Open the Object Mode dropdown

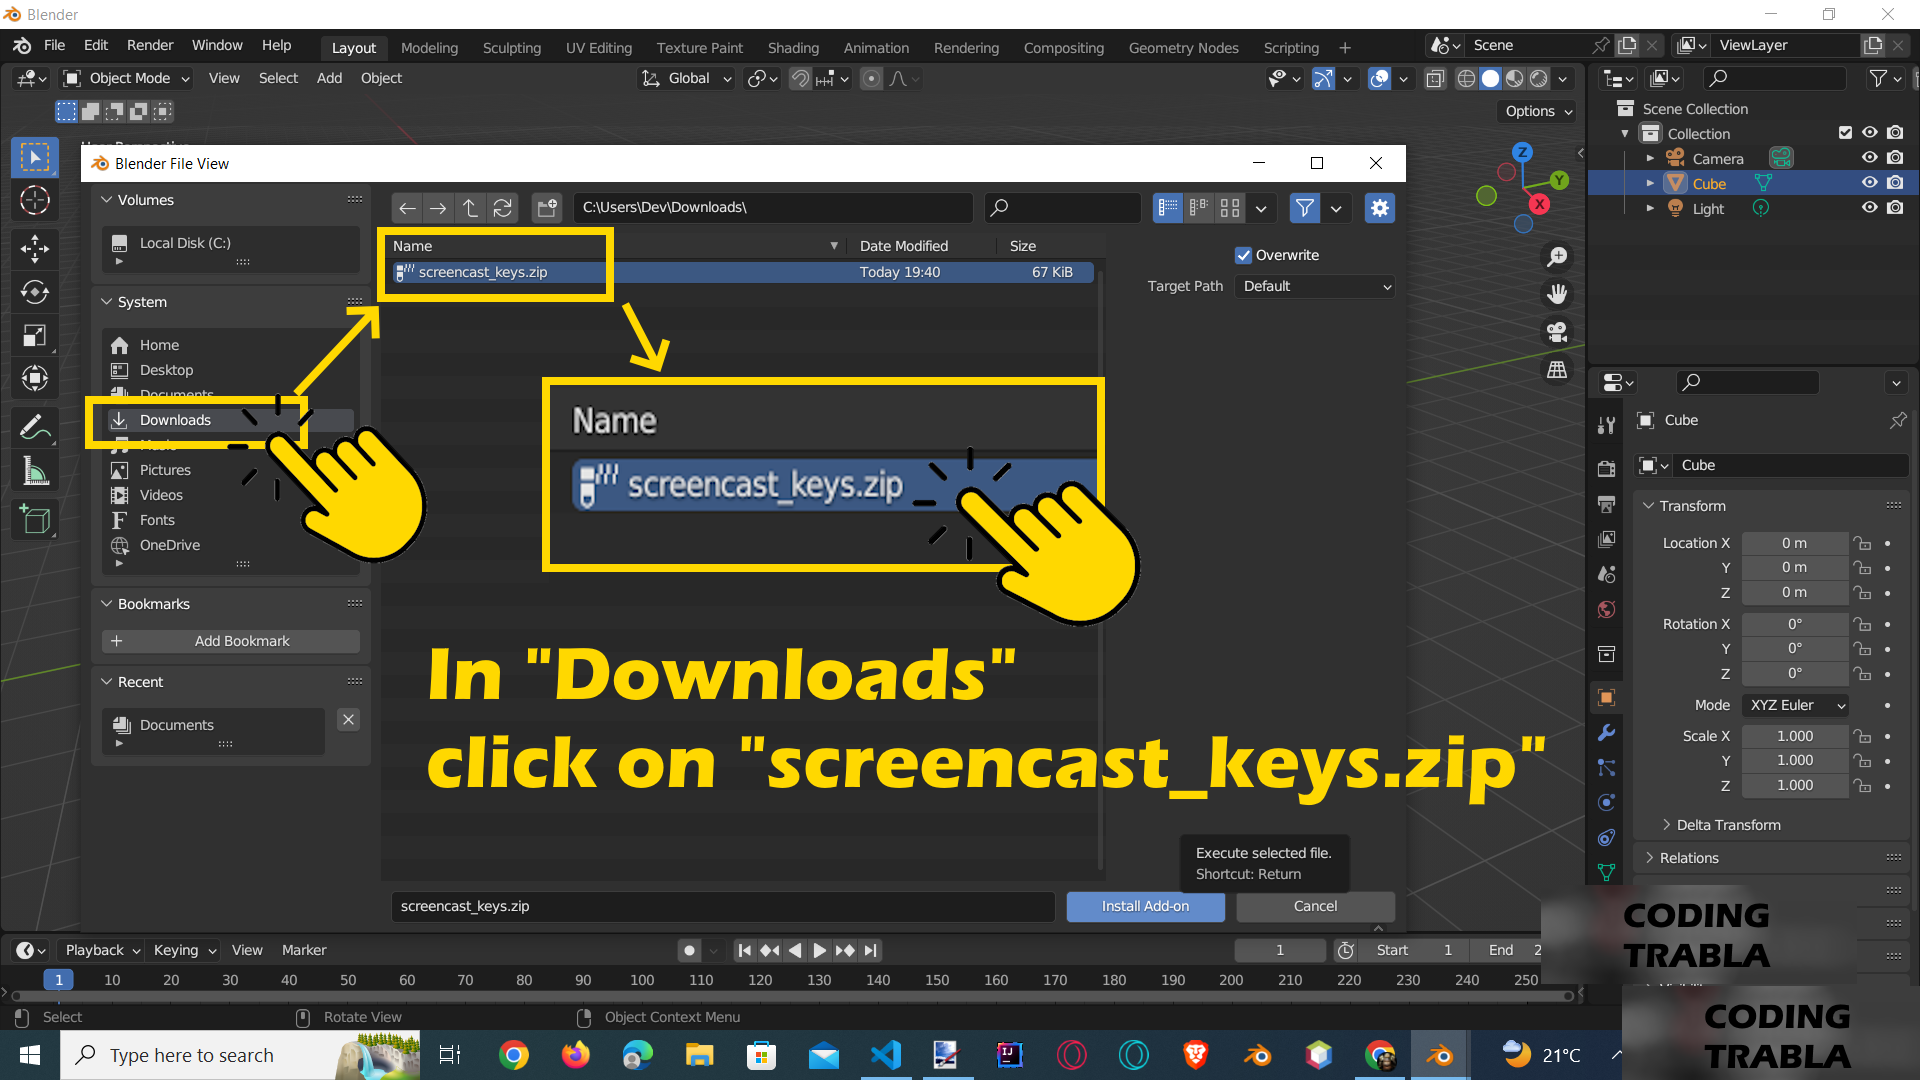(125, 78)
